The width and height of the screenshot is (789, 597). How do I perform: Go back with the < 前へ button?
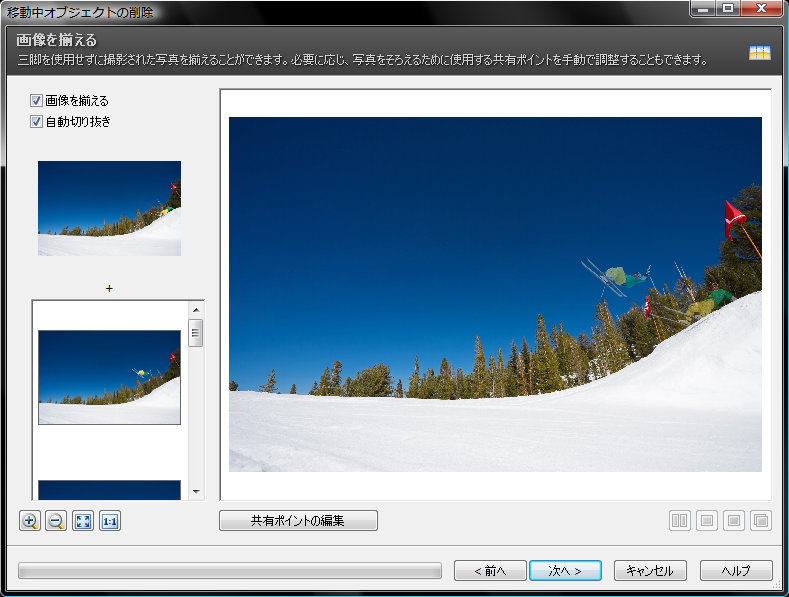point(490,571)
